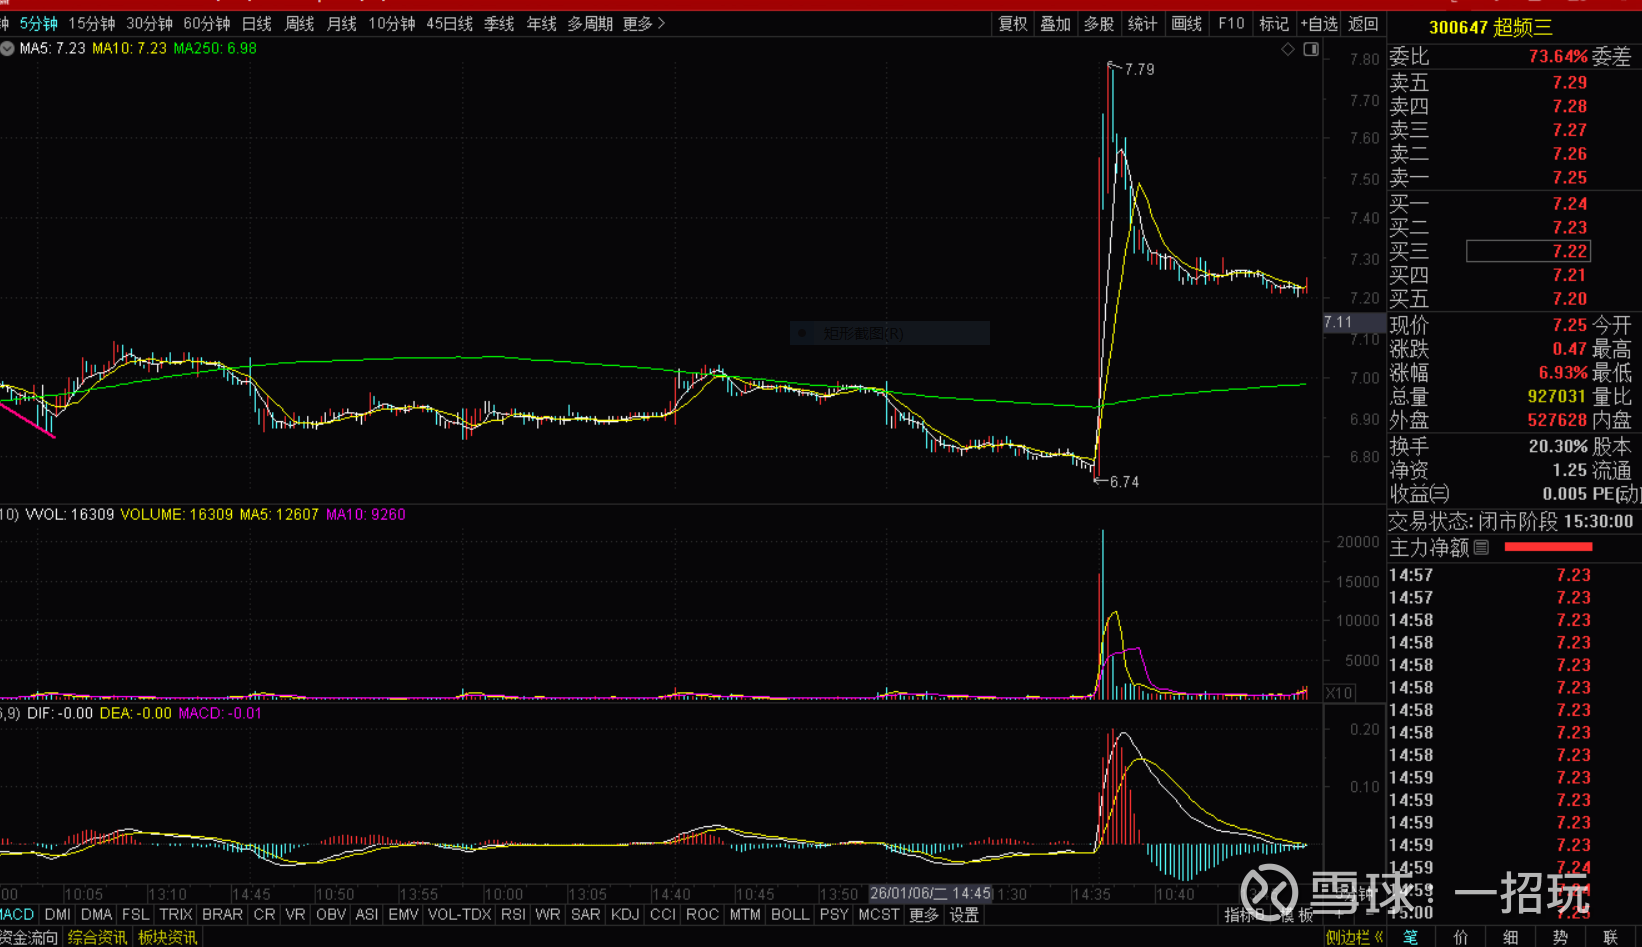Viewport: 1642px width, 947px height.
Task: Select the VOL-TDX indicator tab
Action: (460, 915)
